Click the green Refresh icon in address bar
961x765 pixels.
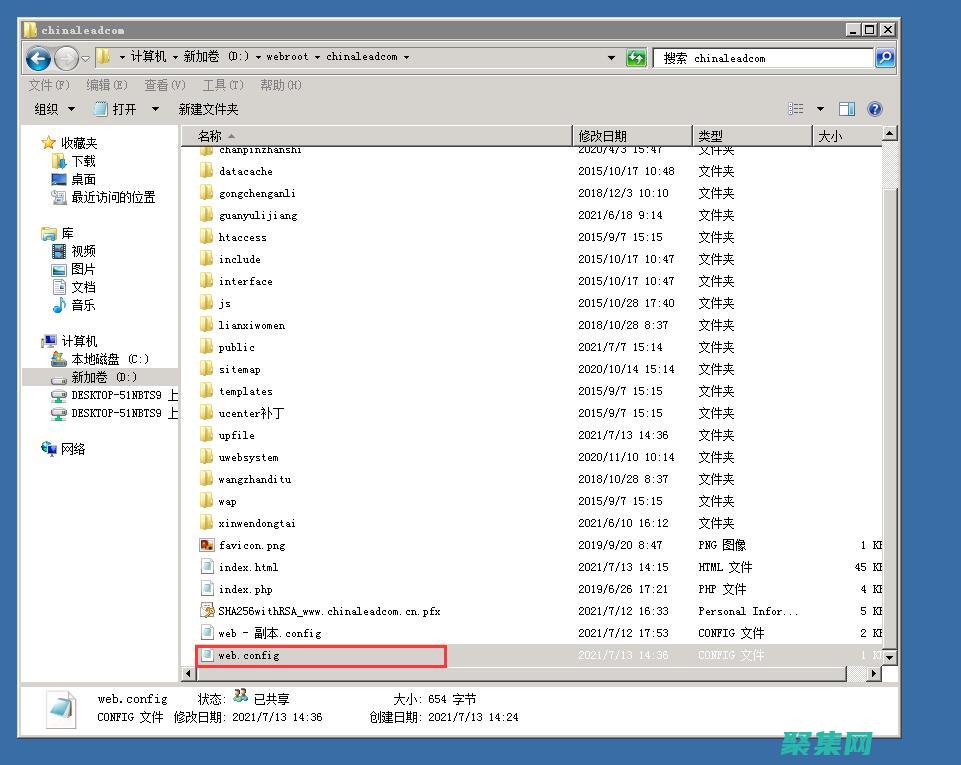[636, 58]
